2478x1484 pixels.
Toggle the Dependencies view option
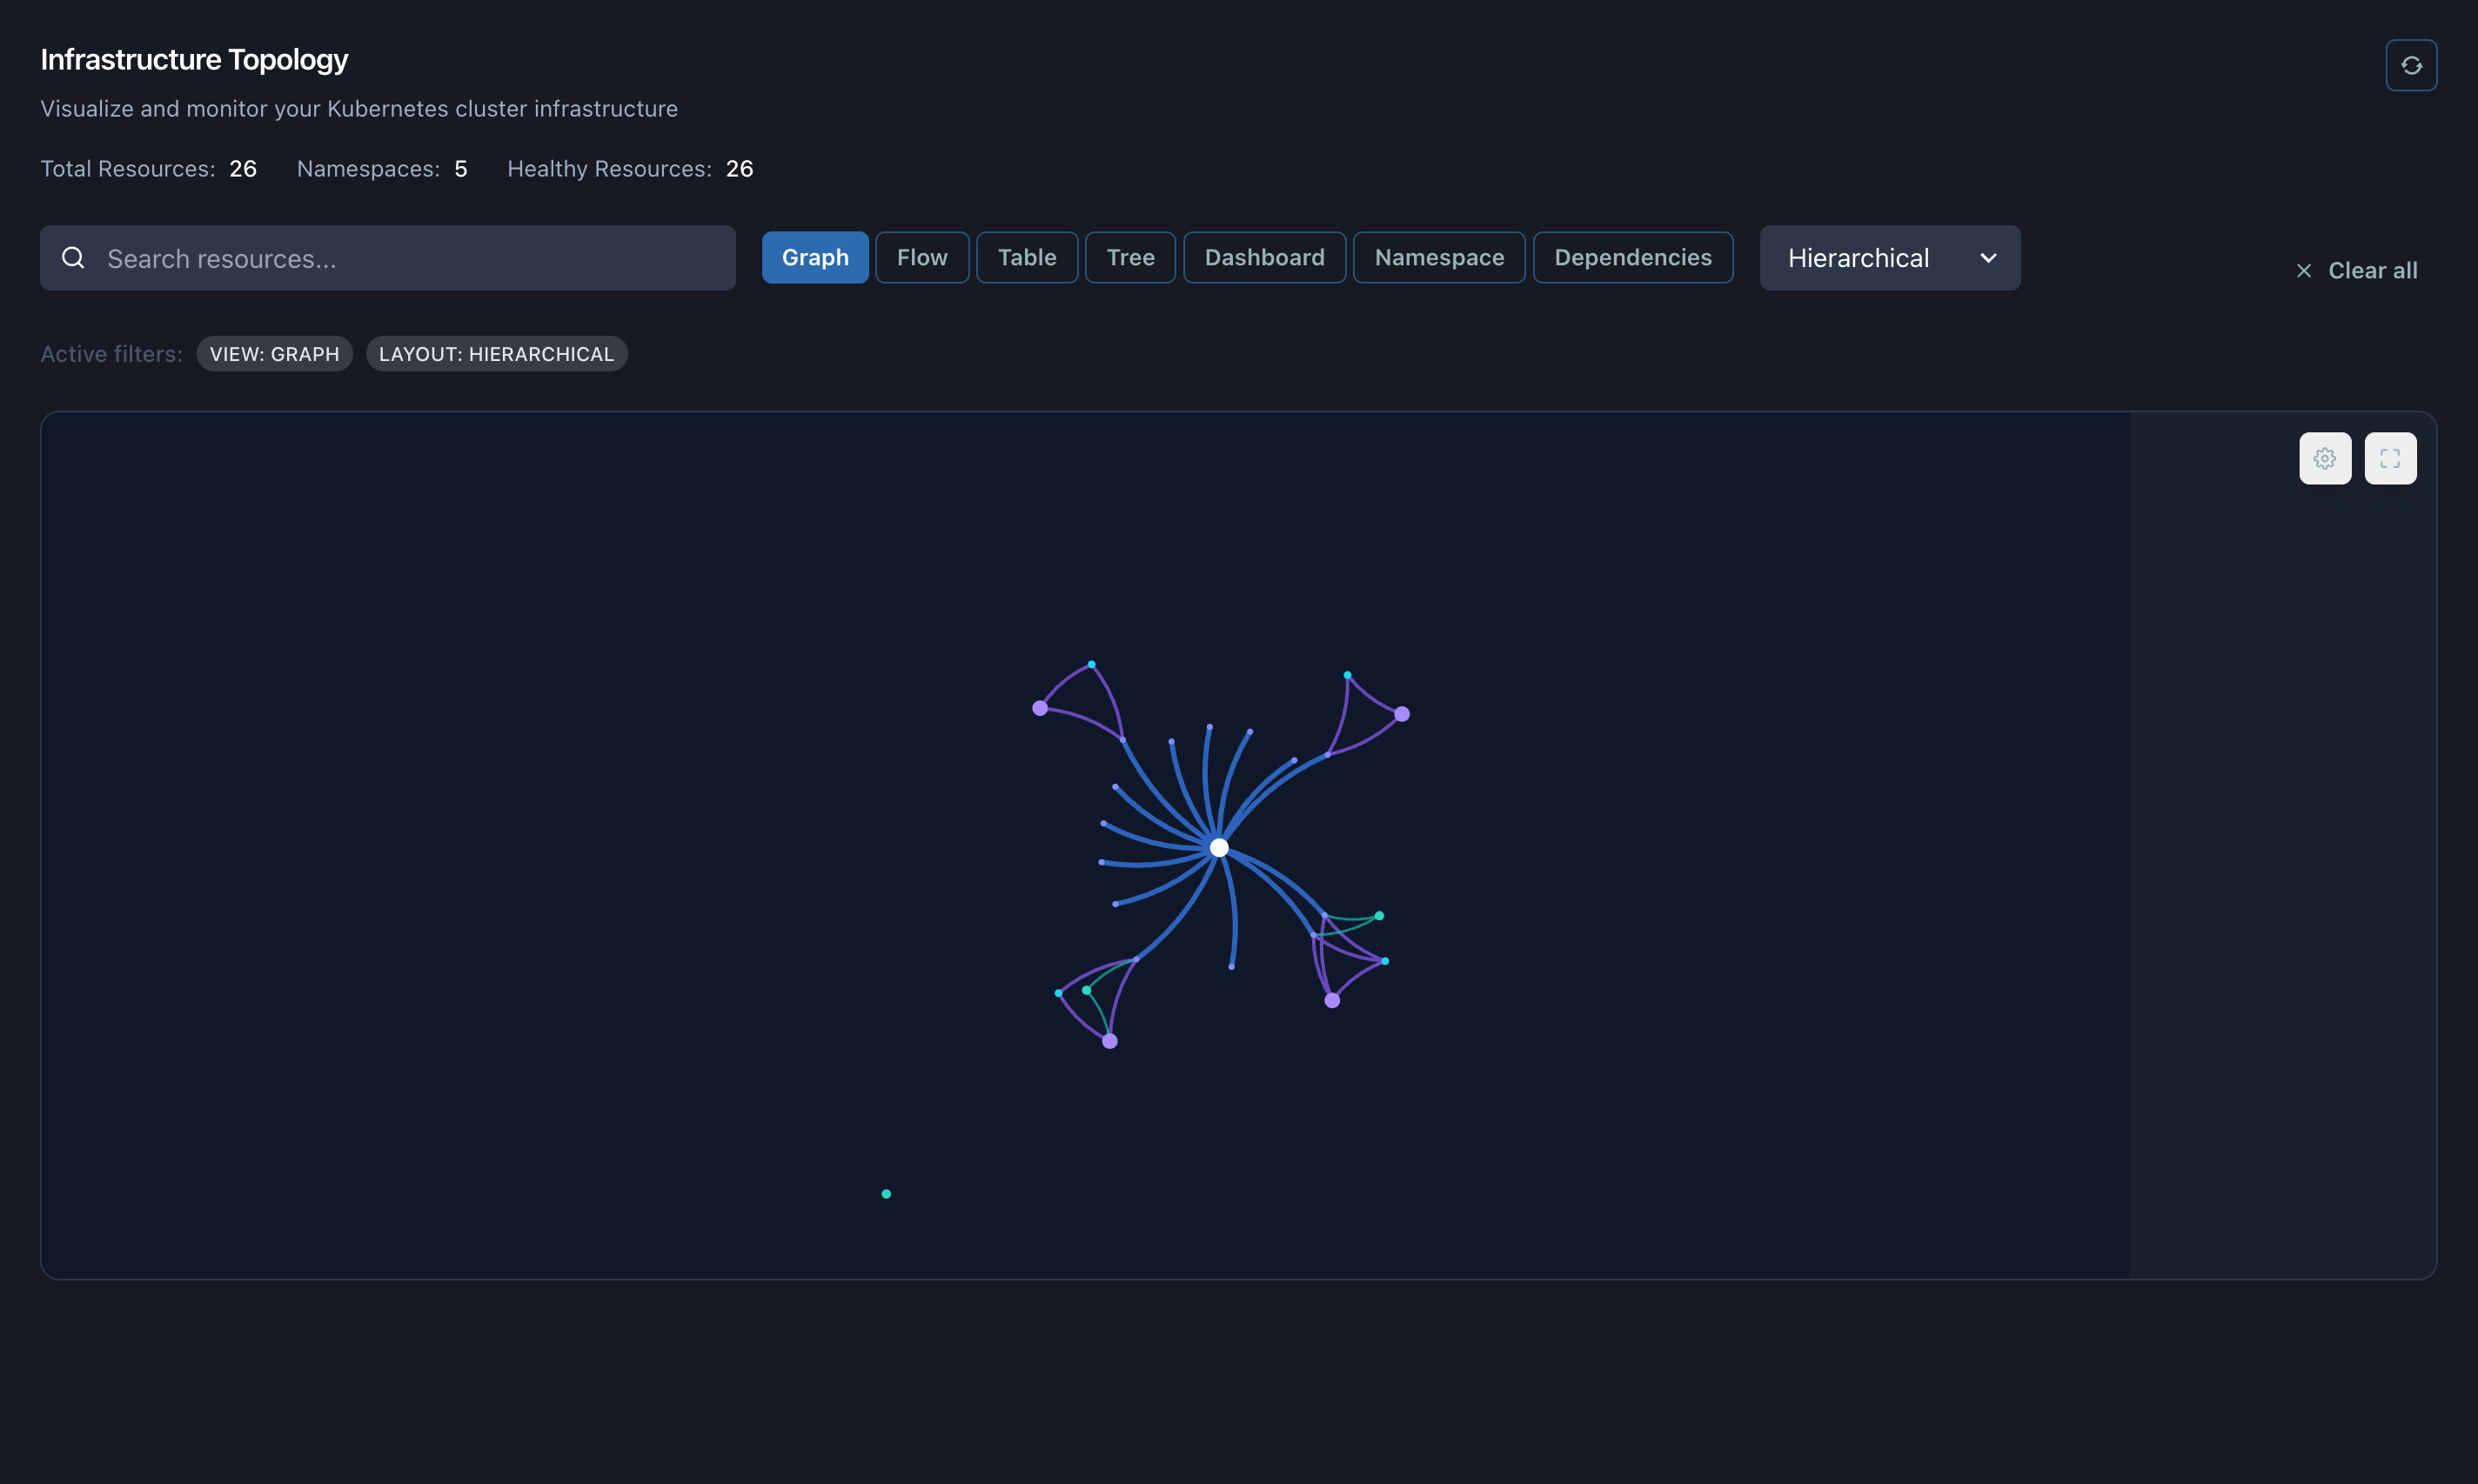click(x=1632, y=257)
